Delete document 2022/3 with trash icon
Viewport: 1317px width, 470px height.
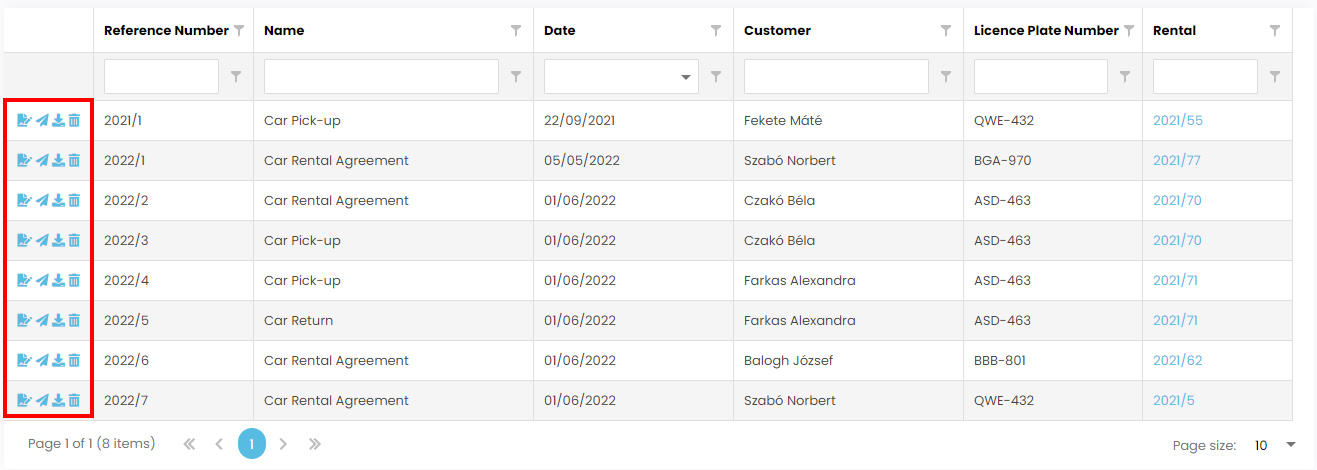74,241
